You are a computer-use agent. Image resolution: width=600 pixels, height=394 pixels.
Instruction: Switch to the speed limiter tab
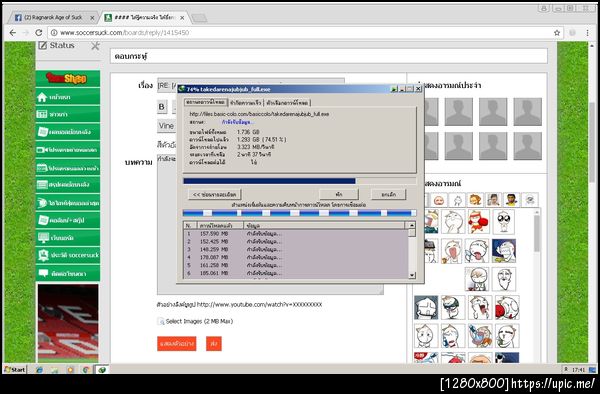tap(246, 103)
